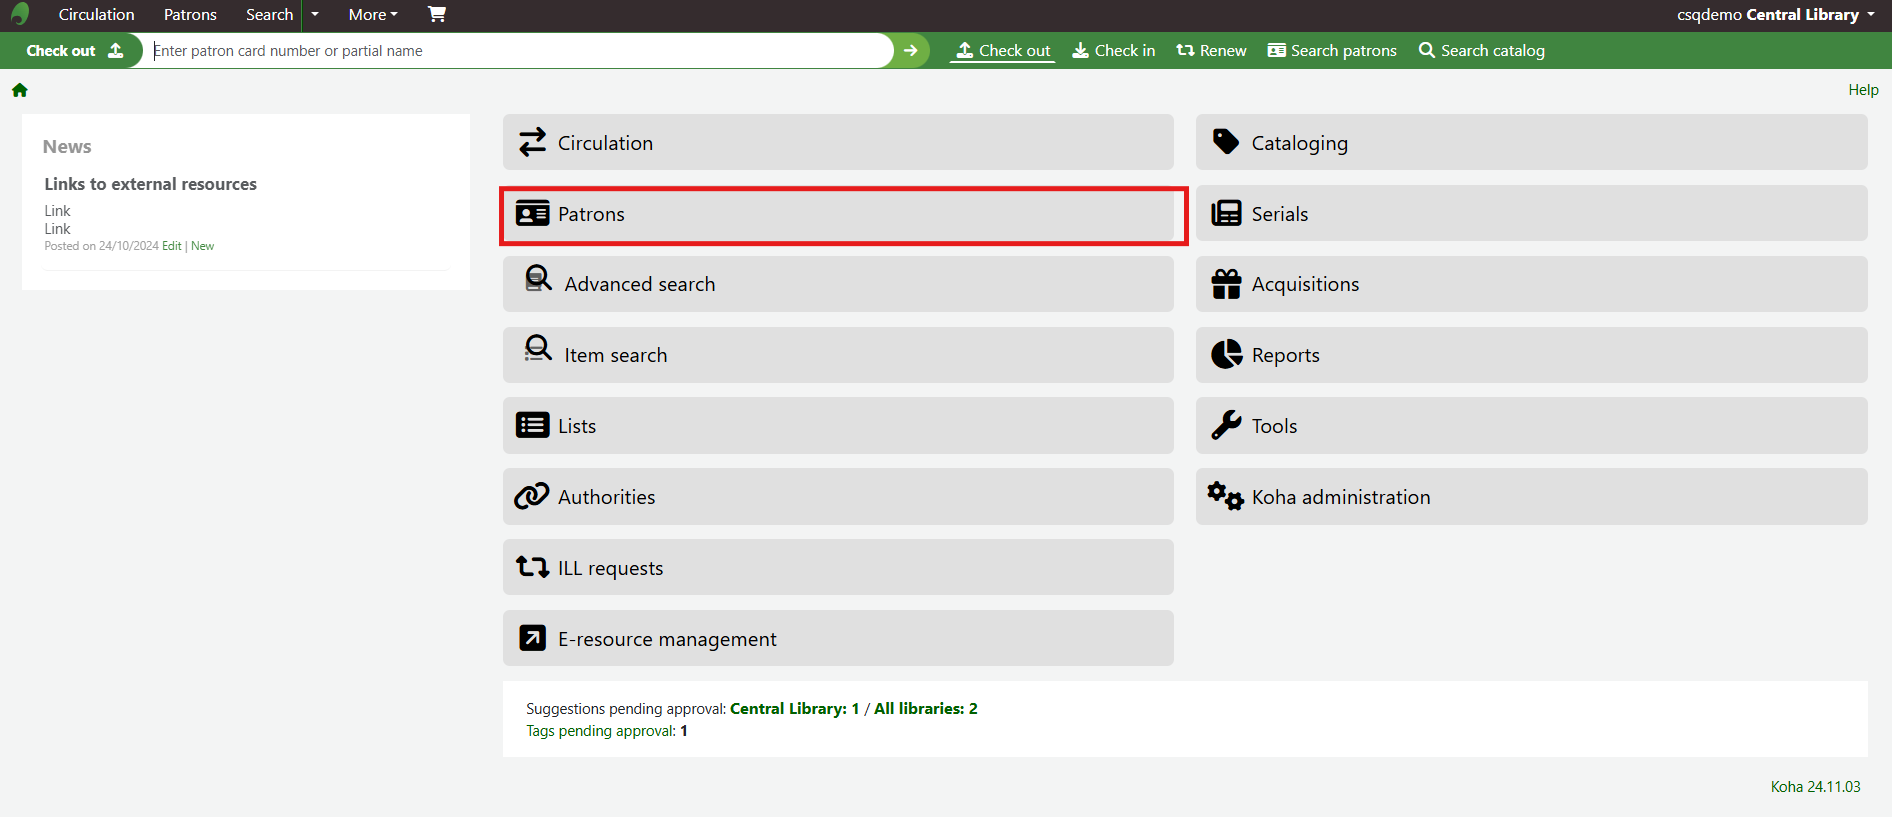The height and width of the screenshot is (817, 1892).
Task: Click Edit link under the news post
Action: (x=172, y=246)
